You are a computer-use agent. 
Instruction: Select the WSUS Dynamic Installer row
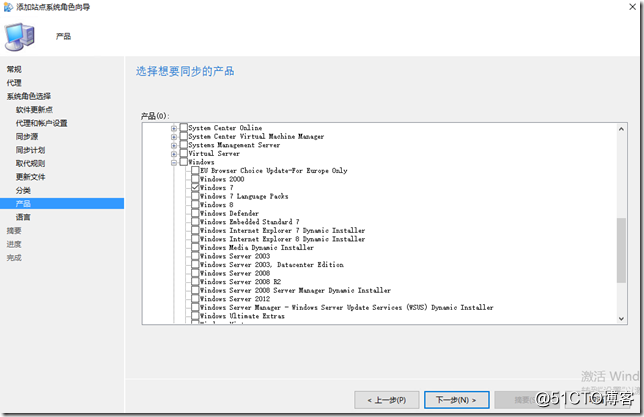click(346, 307)
